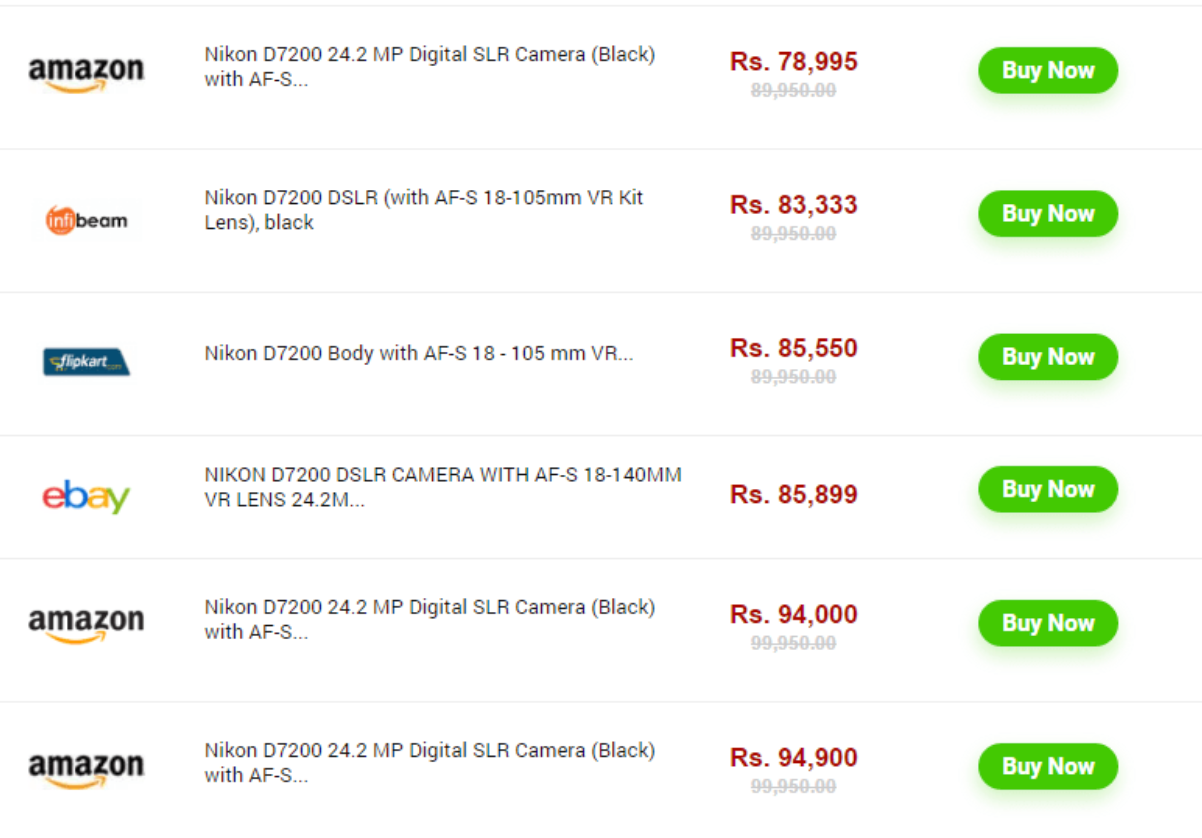Open eBay NIKON D7200 18-140MM product title

(442, 487)
